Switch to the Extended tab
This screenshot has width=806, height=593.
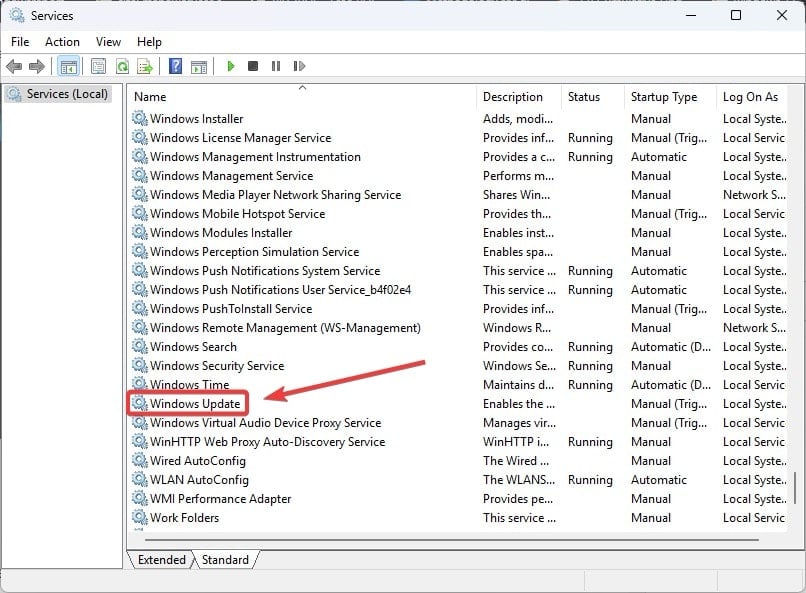coord(161,560)
